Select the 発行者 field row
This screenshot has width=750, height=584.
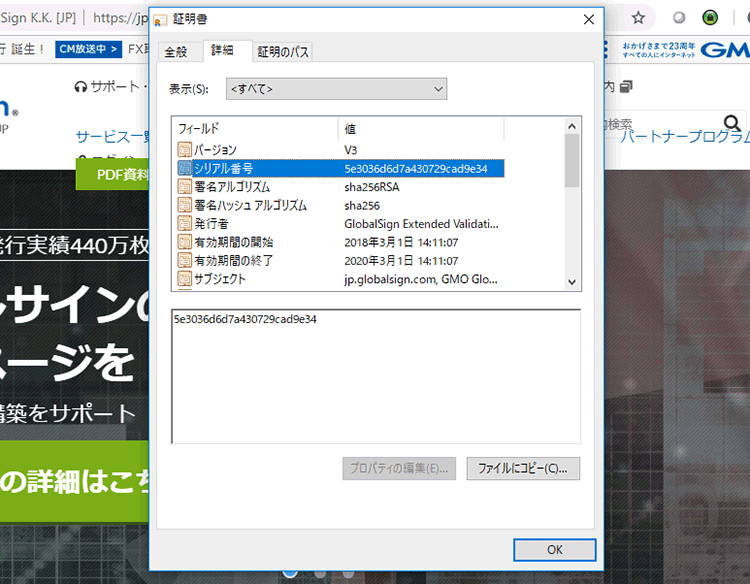pos(211,224)
